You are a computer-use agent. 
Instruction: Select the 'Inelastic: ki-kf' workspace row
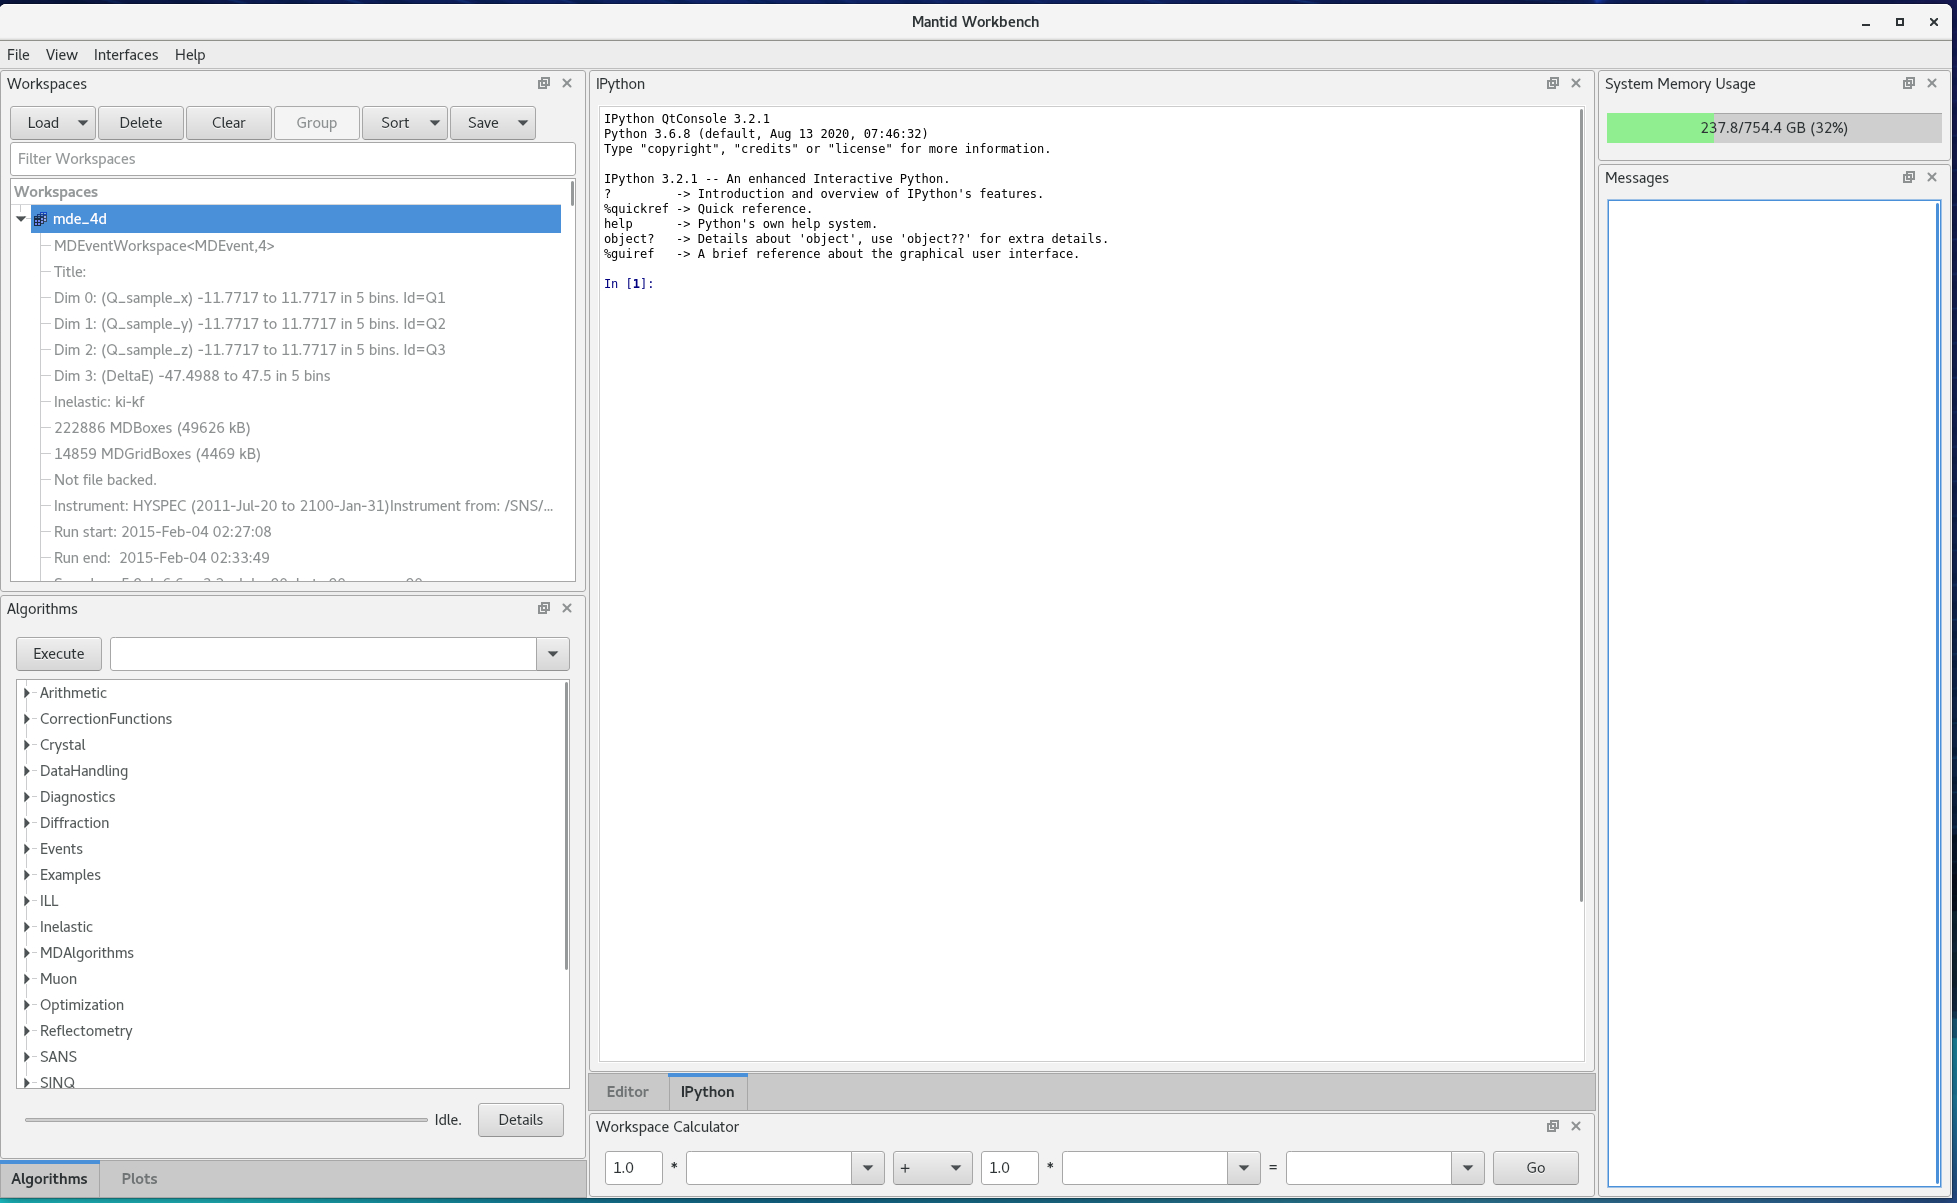click(x=99, y=402)
